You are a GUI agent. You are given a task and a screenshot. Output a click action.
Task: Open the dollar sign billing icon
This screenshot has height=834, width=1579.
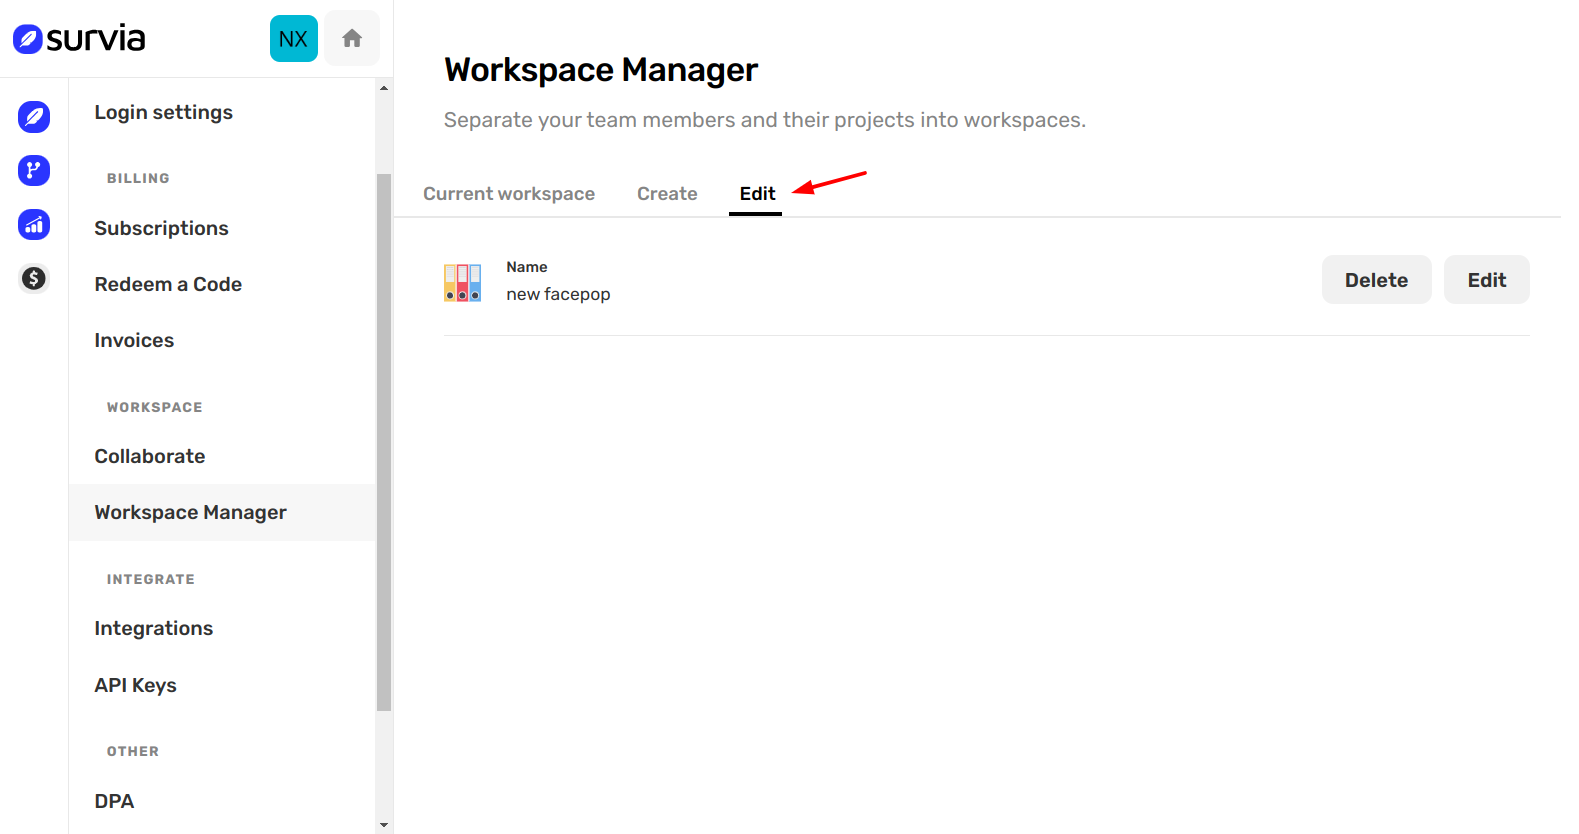tap(34, 278)
